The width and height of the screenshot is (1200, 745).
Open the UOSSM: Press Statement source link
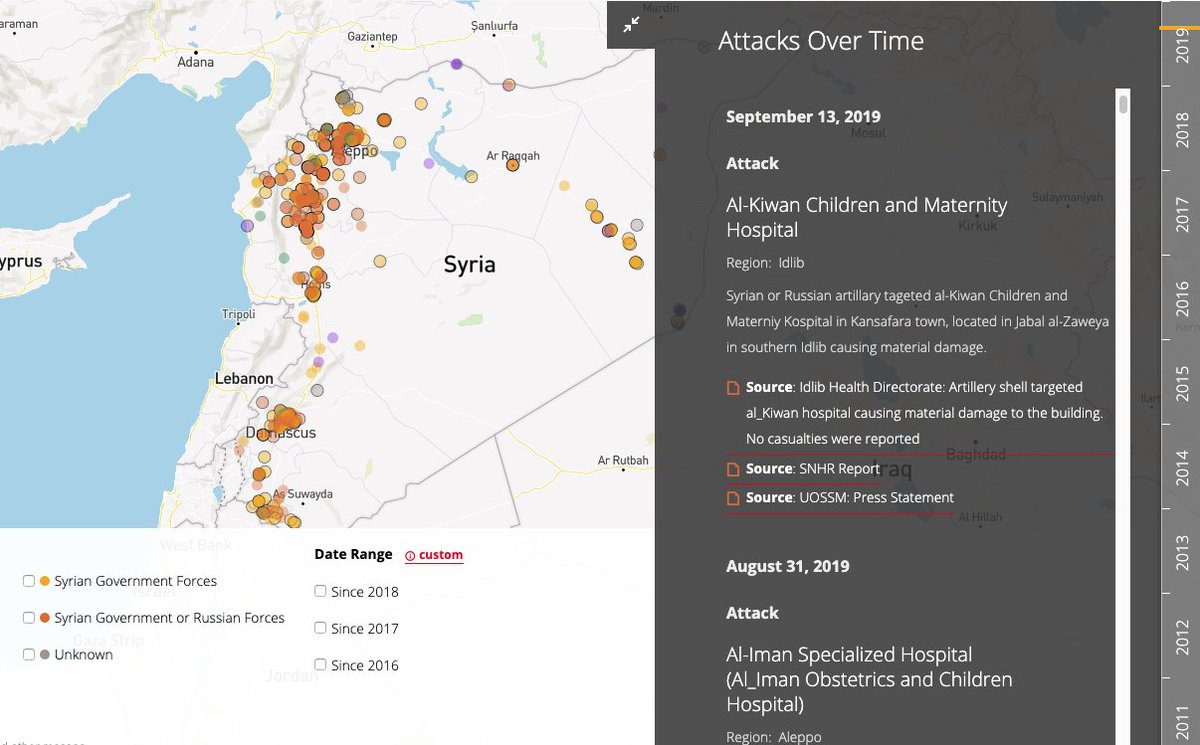(850, 498)
